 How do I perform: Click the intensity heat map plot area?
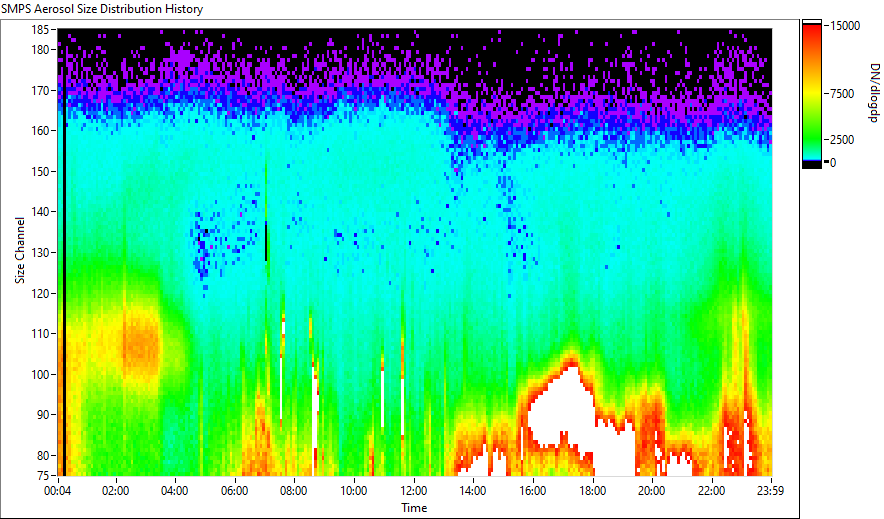pyautogui.click(x=415, y=252)
